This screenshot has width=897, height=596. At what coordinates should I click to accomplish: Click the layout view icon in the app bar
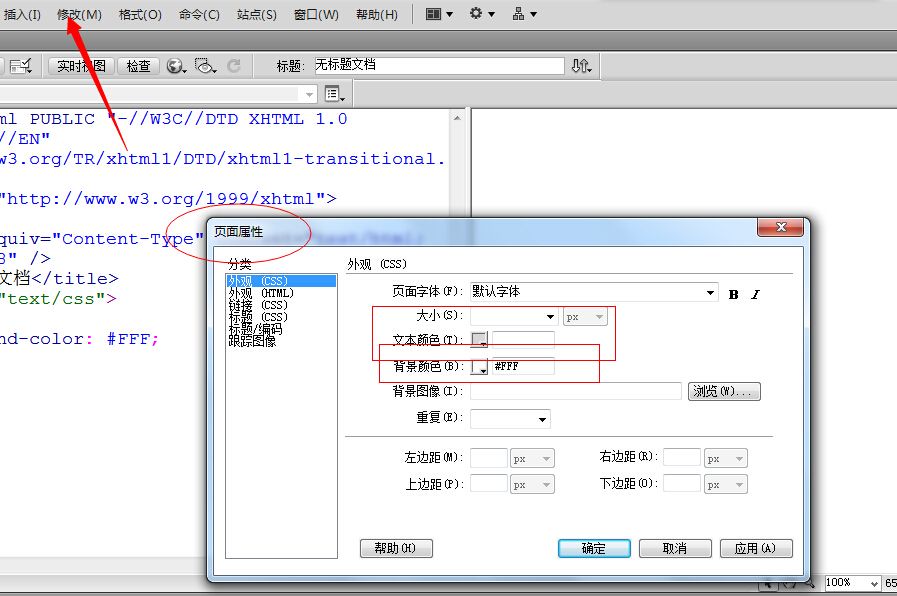(x=433, y=13)
